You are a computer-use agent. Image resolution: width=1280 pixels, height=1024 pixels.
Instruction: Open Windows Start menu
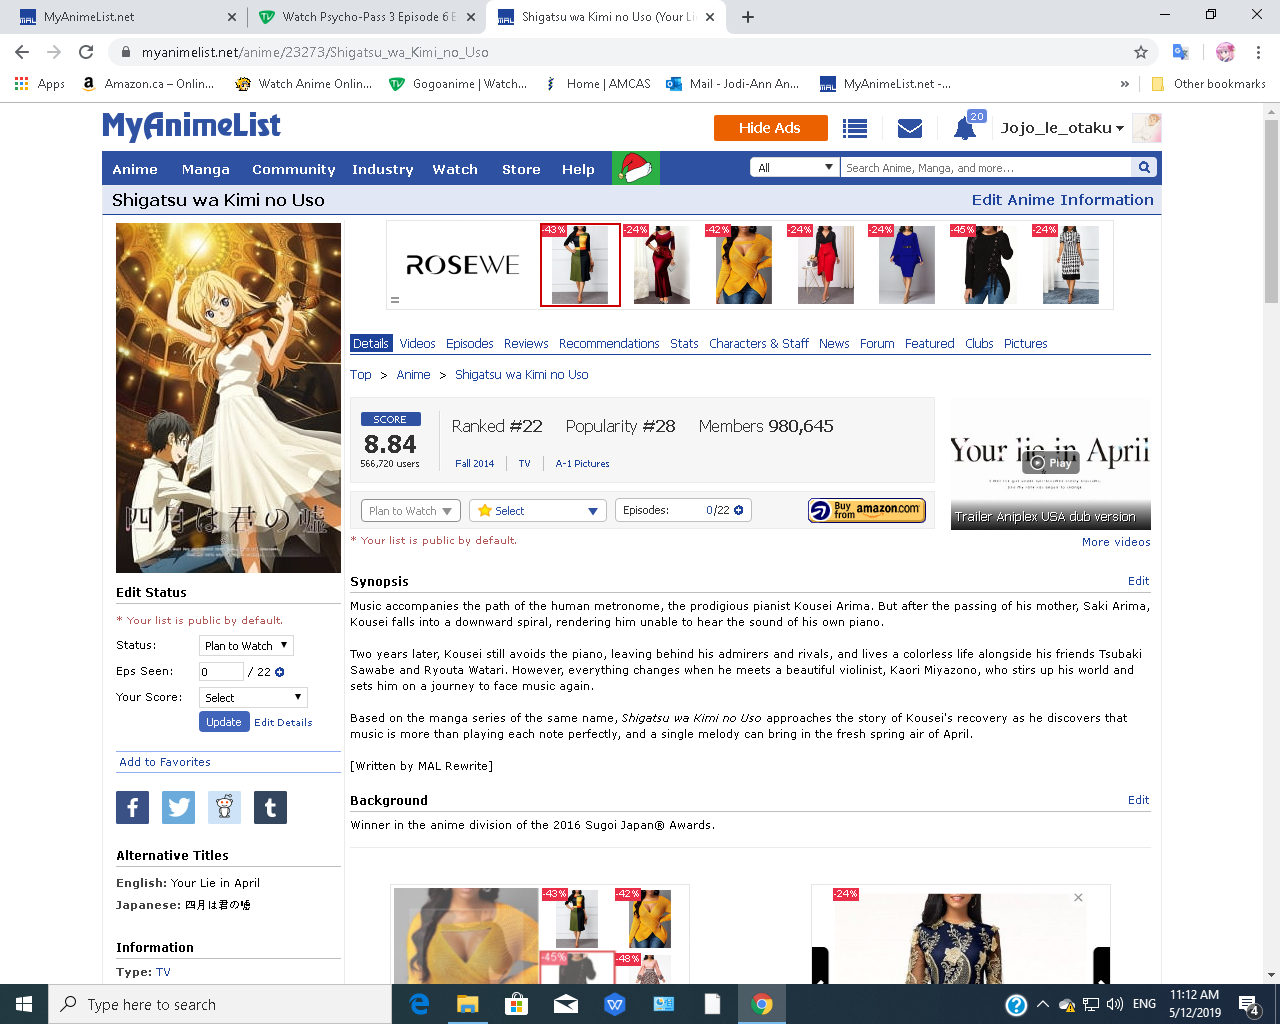click(24, 1004)
